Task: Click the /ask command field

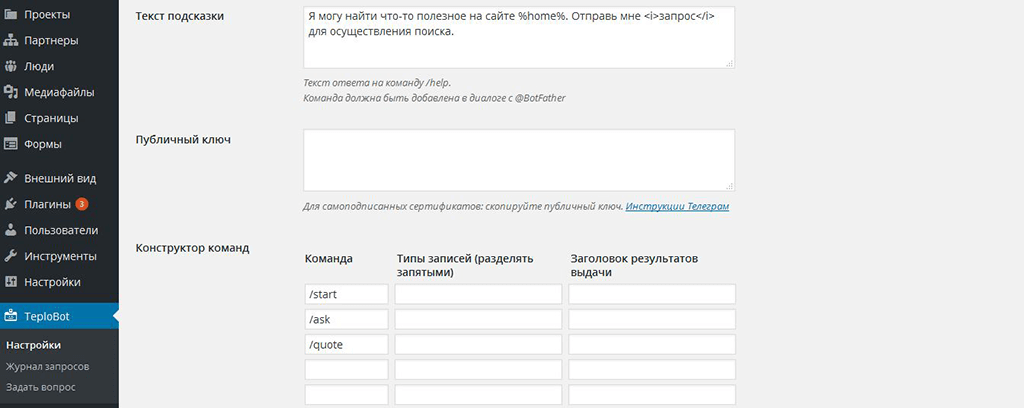Action: click(x=347, y=319)
